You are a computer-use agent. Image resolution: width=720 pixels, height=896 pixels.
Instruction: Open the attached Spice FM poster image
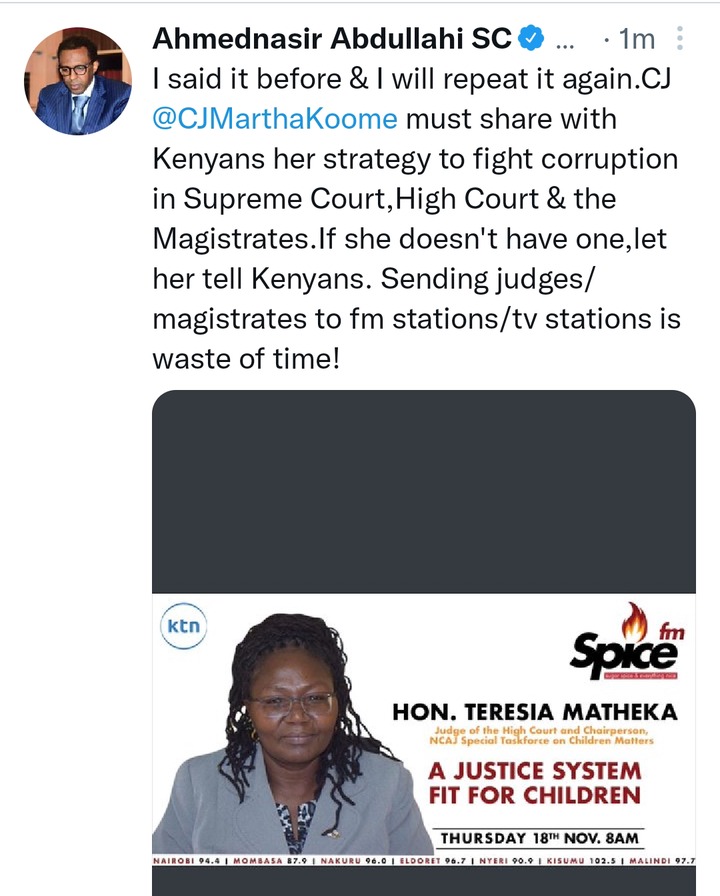(424, 643)
